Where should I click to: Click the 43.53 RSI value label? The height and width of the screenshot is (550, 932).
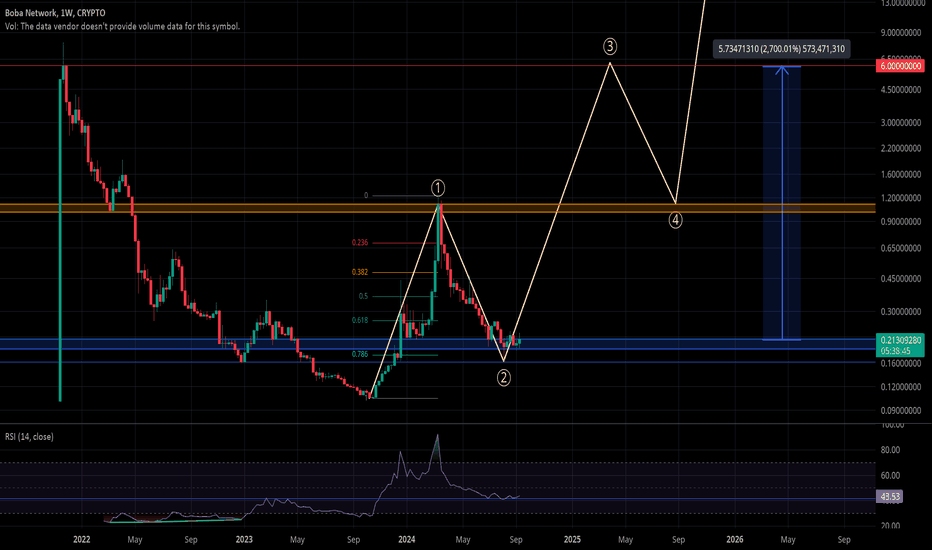[x=889, y=496]
